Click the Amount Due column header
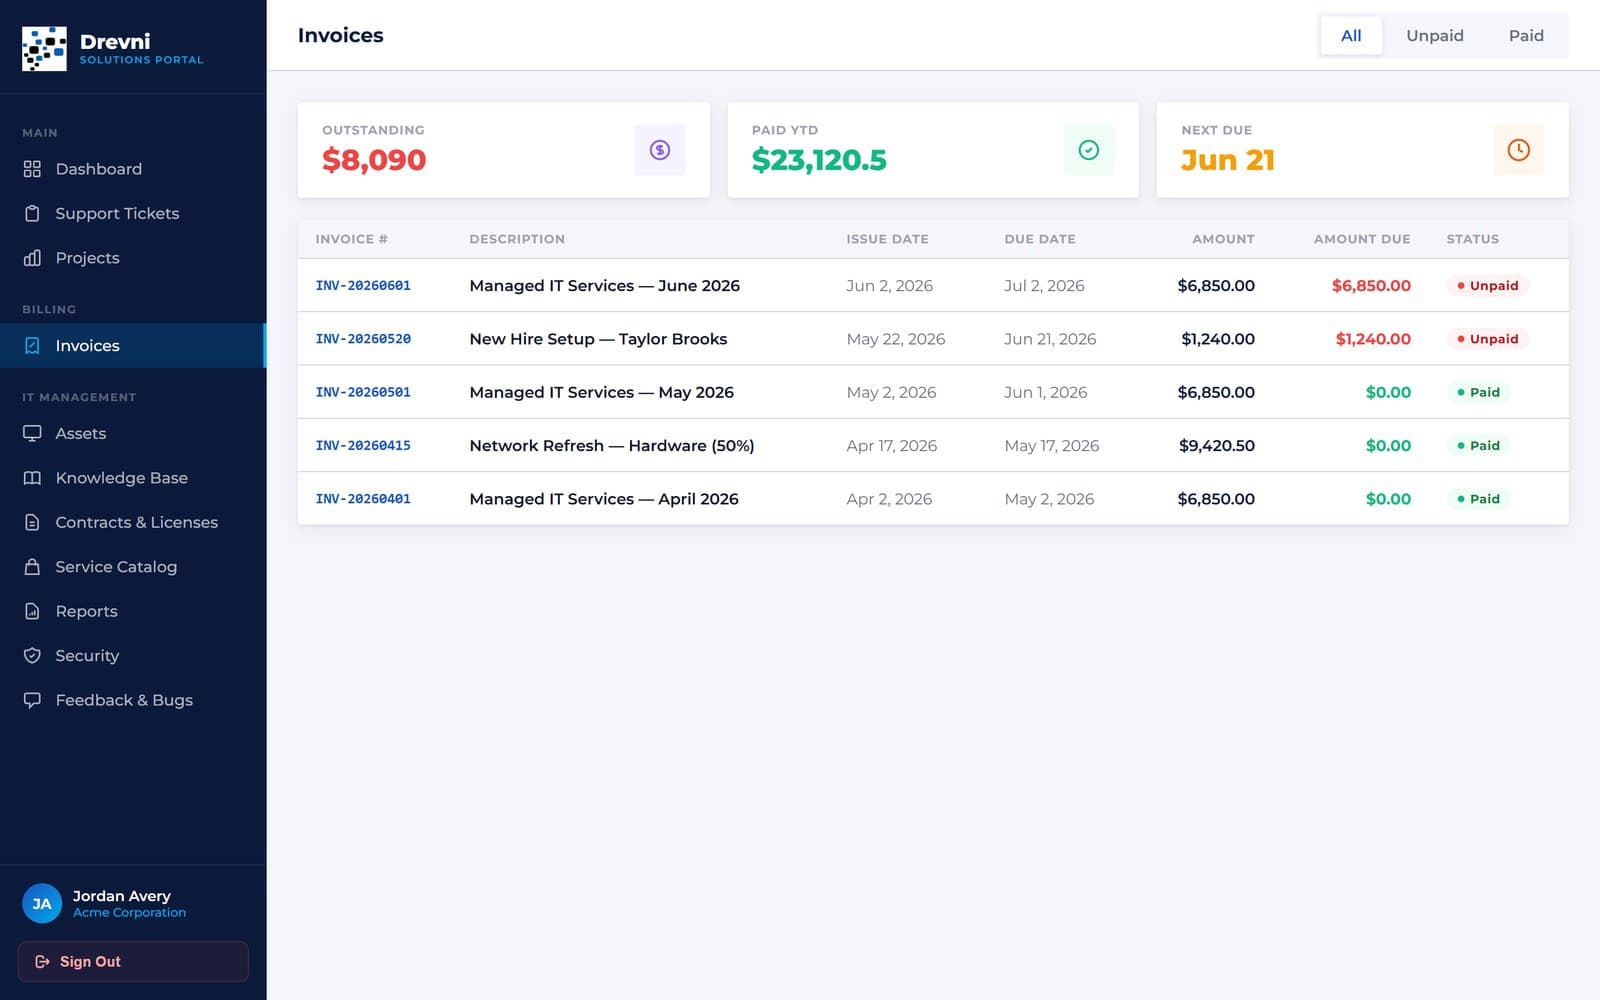 pos(1362,239)
